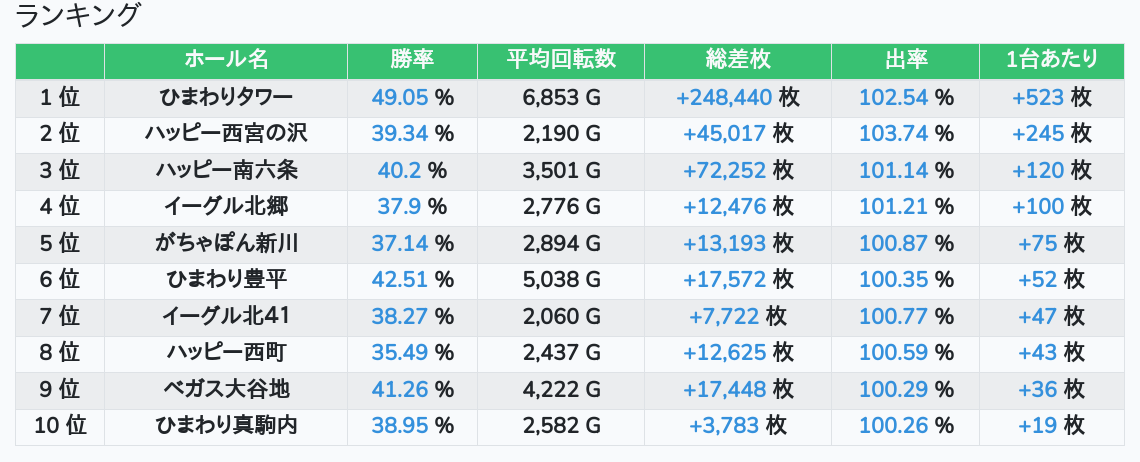Click the 出率 column header
Image resolution: width=1140 pixels, height=462 pixels.
[x=905, y=60]
